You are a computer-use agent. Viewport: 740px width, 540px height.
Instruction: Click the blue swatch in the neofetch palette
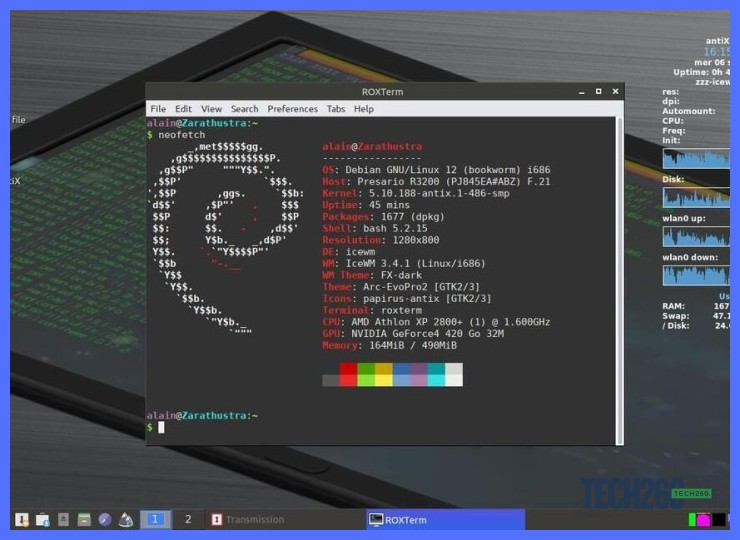[401, 374]
